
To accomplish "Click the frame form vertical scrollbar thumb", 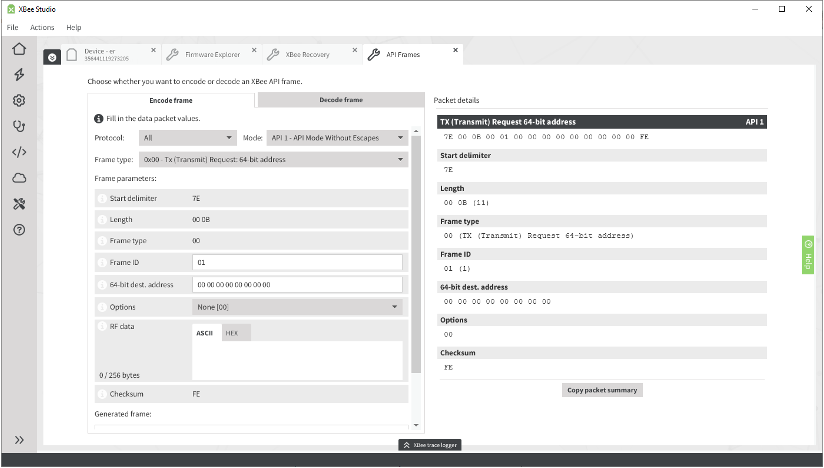I will pos(416,254).
